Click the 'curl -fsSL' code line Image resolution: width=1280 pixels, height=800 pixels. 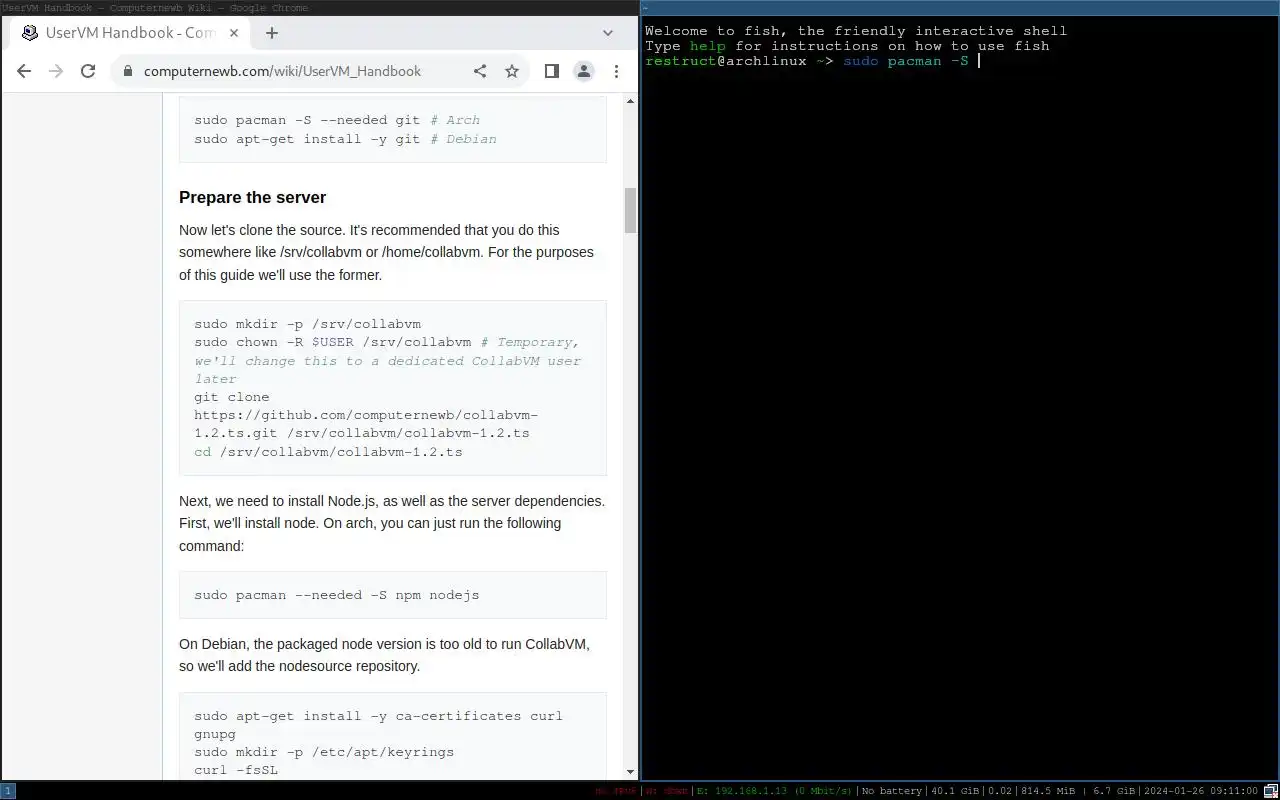click(236, 770)
